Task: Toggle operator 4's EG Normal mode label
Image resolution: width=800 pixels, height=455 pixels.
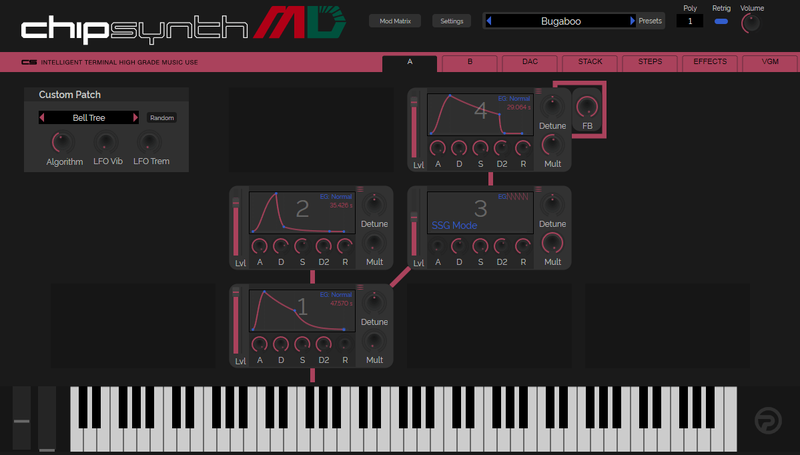Action: pos(519,99)
